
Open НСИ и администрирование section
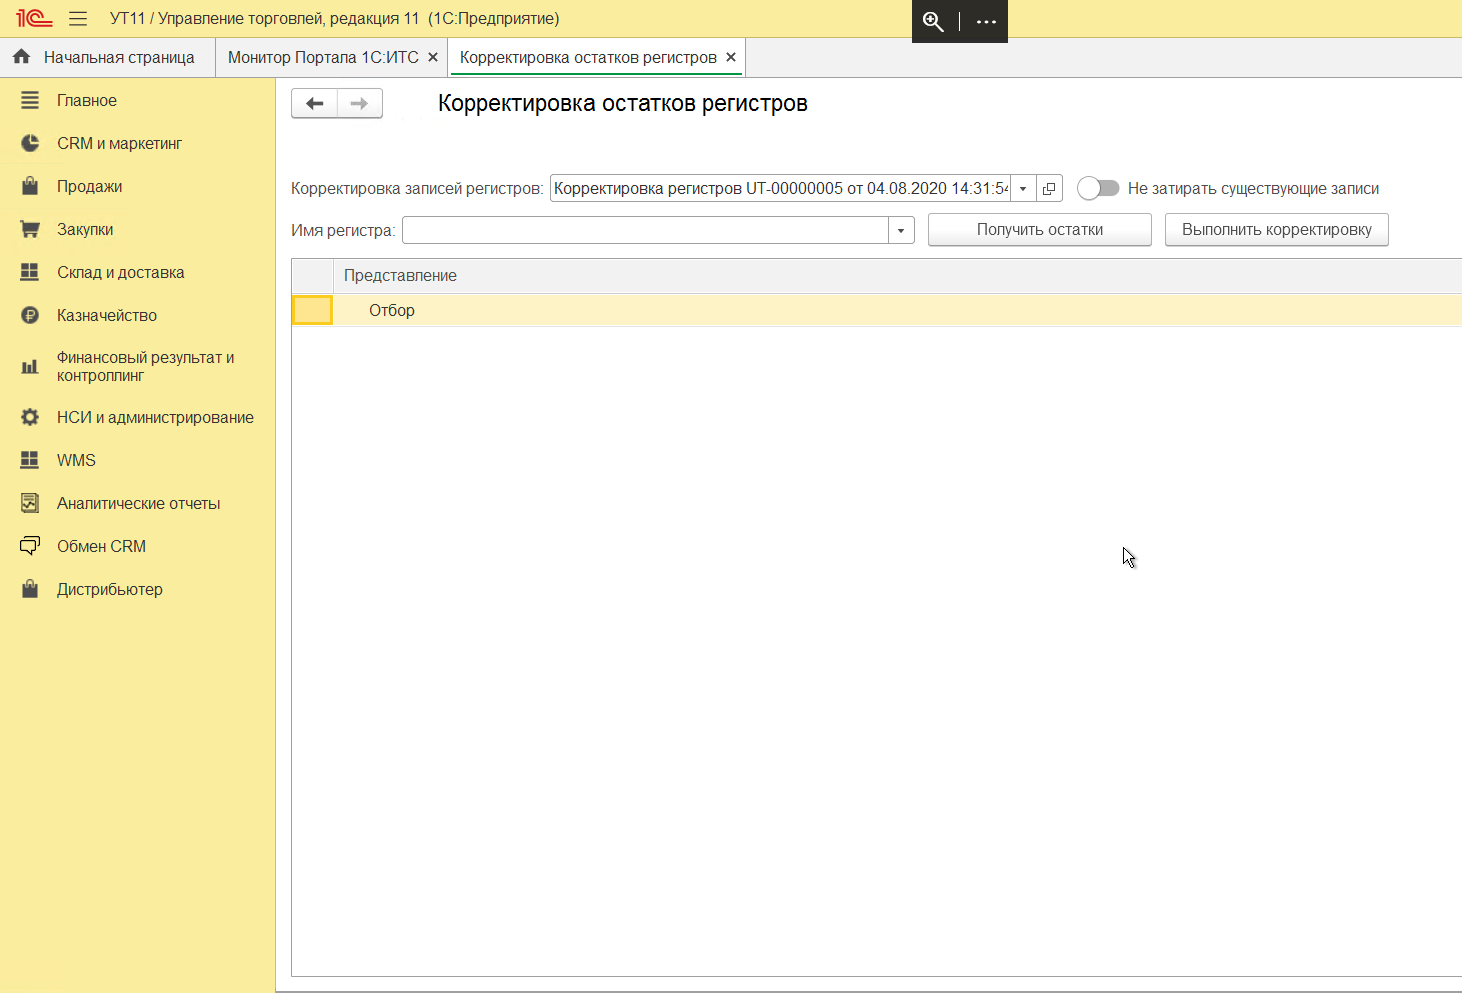point(155,417)
